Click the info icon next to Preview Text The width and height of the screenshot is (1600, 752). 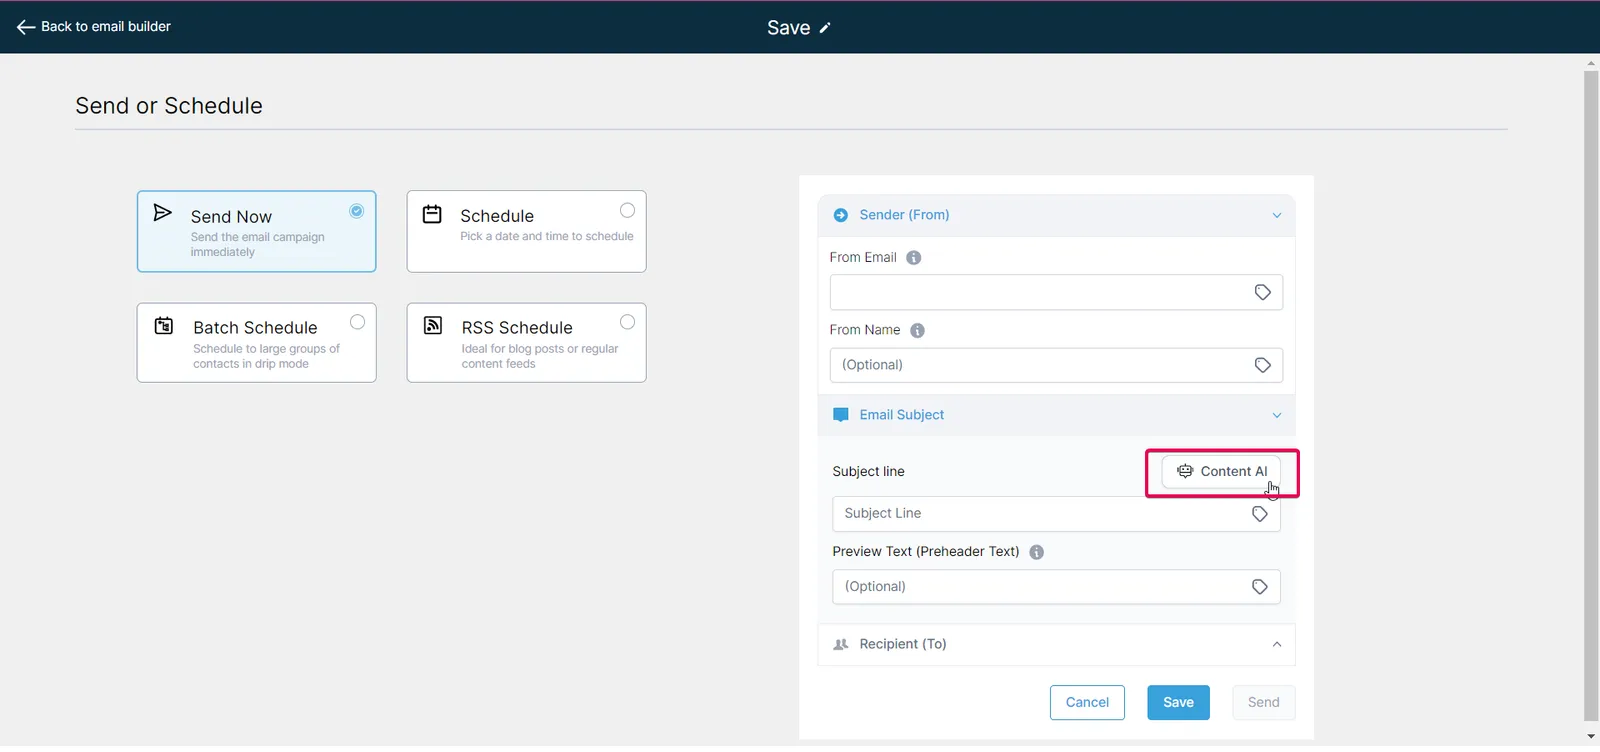[1037, 552]
